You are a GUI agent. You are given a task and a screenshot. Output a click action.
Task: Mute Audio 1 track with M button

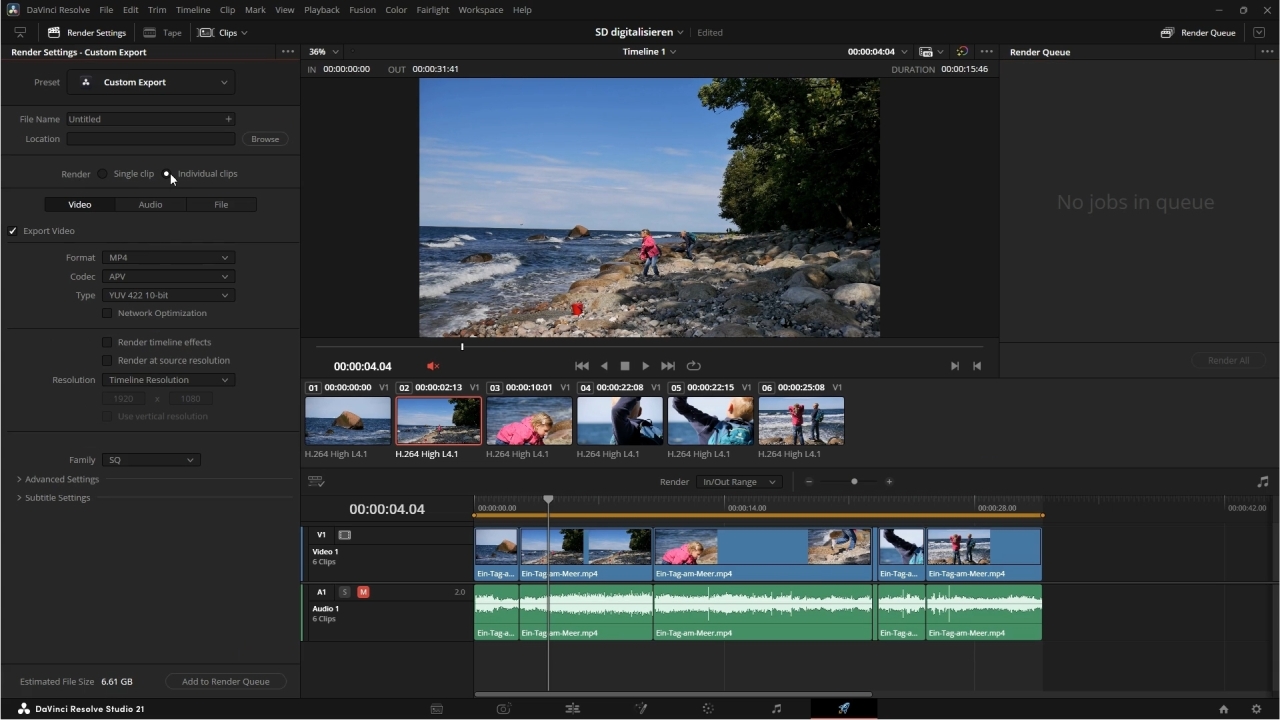click(x=363, y=592)
